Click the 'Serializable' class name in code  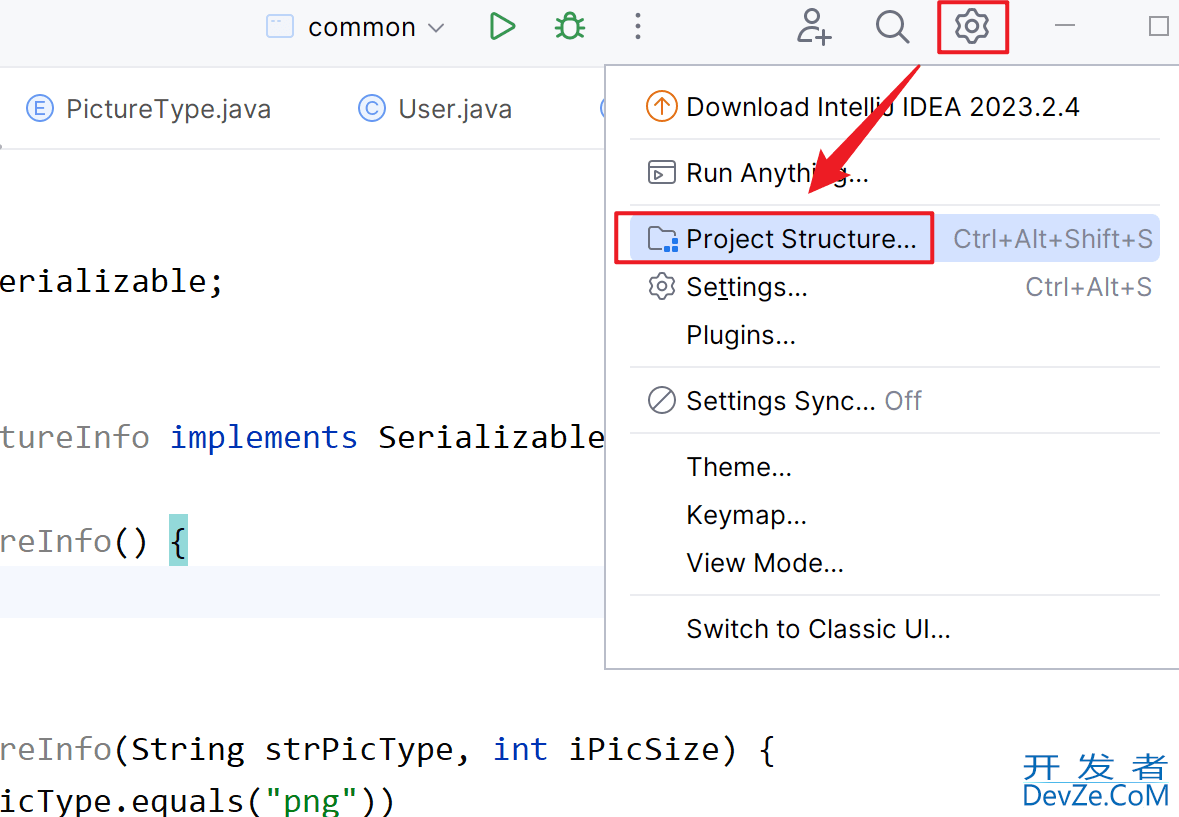coord(491,437)
